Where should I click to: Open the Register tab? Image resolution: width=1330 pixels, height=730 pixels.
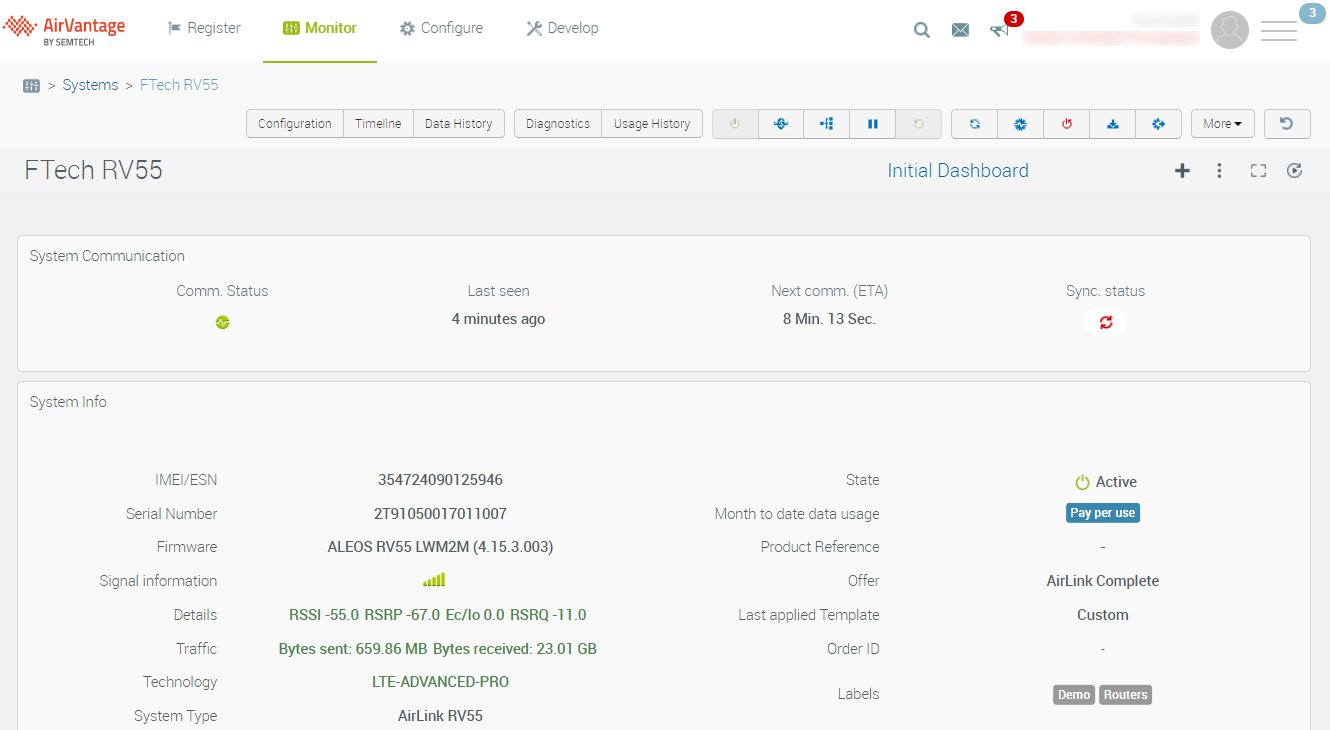[204, 28]
